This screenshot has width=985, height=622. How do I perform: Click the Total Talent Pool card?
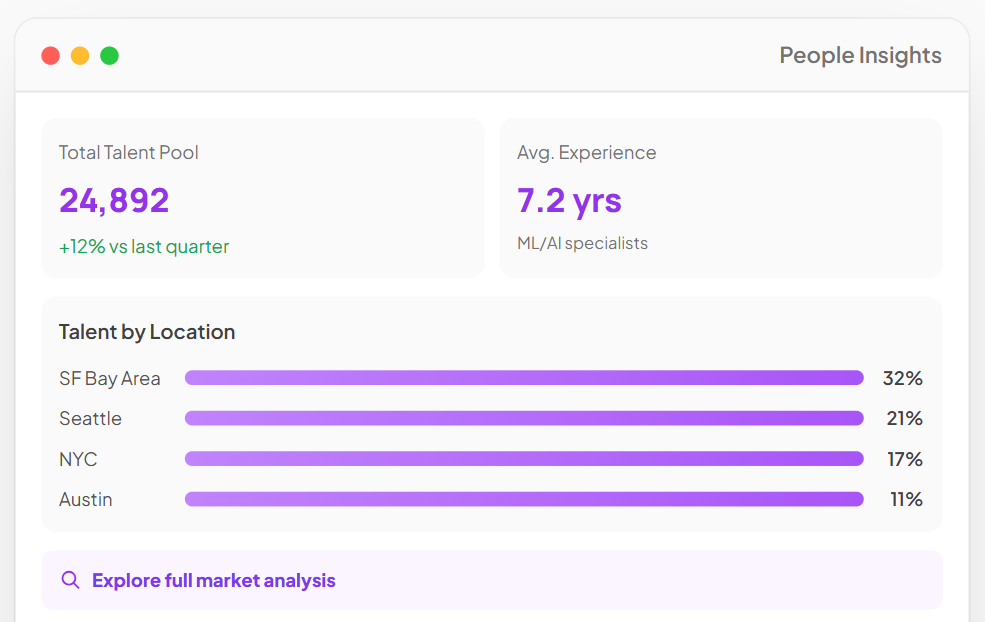tap(263, 198)
